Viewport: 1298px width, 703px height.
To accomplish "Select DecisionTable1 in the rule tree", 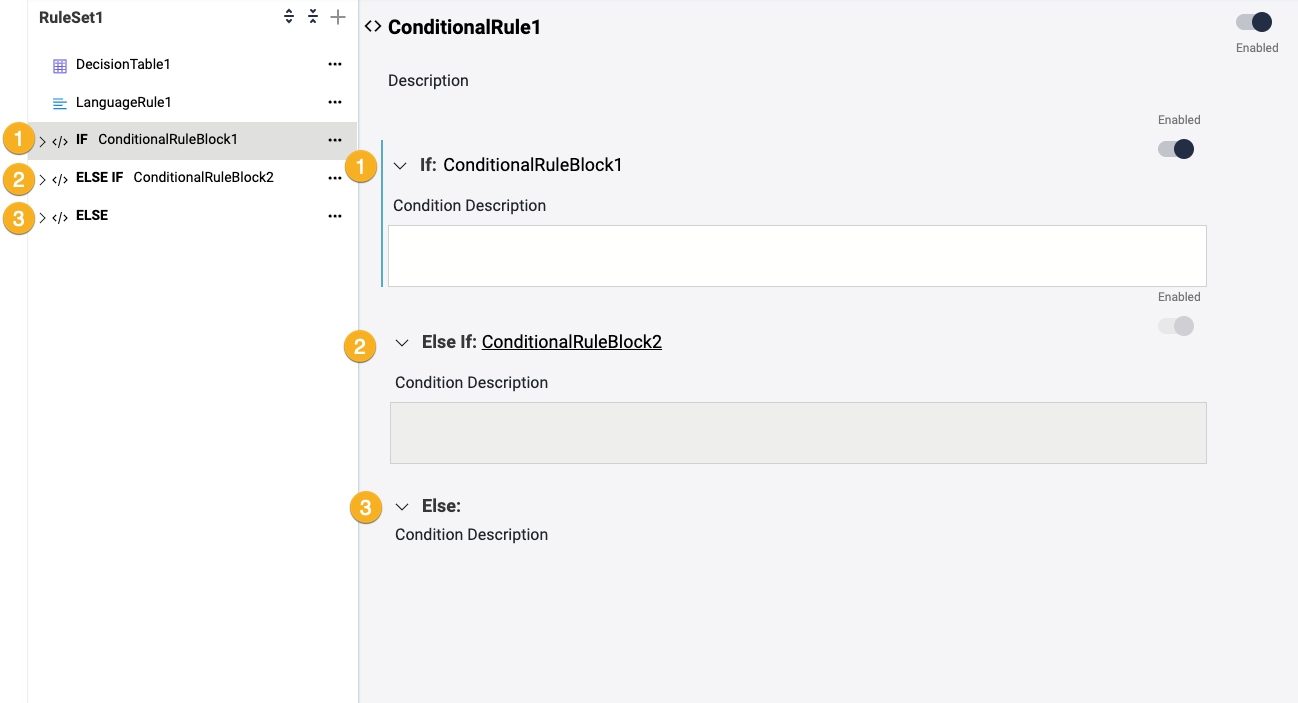I will 123,64.
